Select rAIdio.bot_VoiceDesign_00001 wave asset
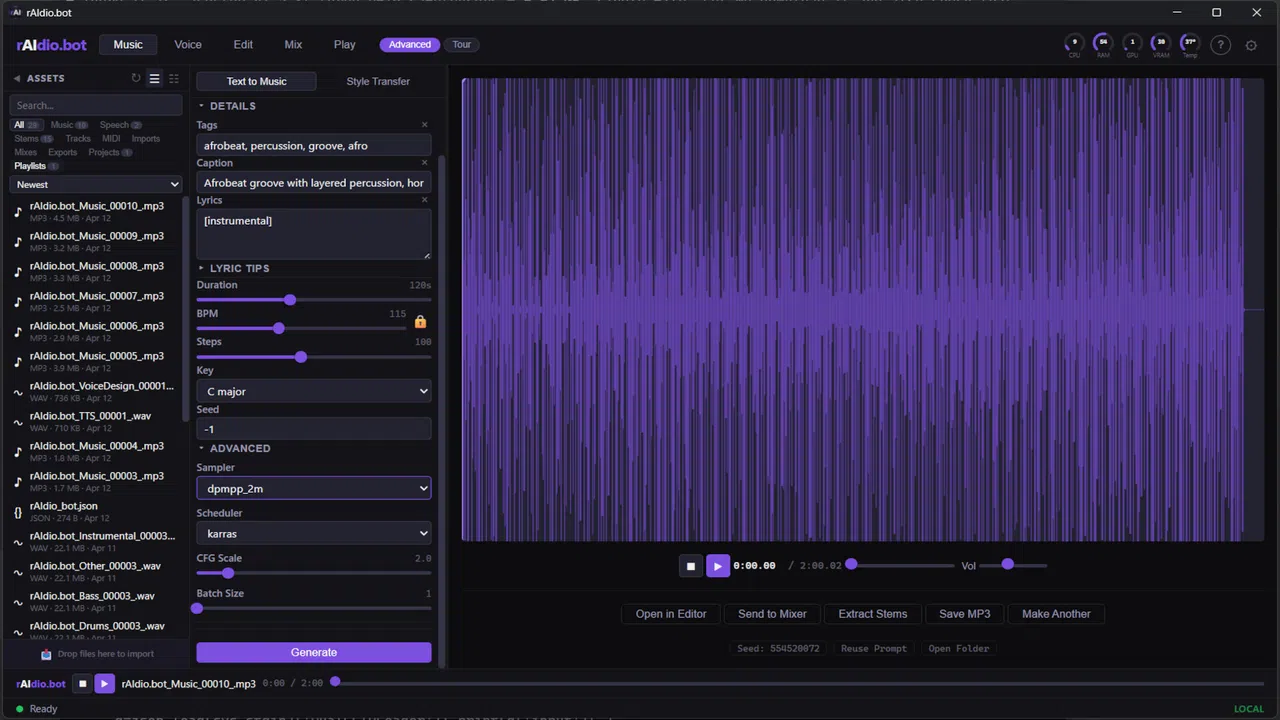The image size is (1280, 720). tap(96, 391)
